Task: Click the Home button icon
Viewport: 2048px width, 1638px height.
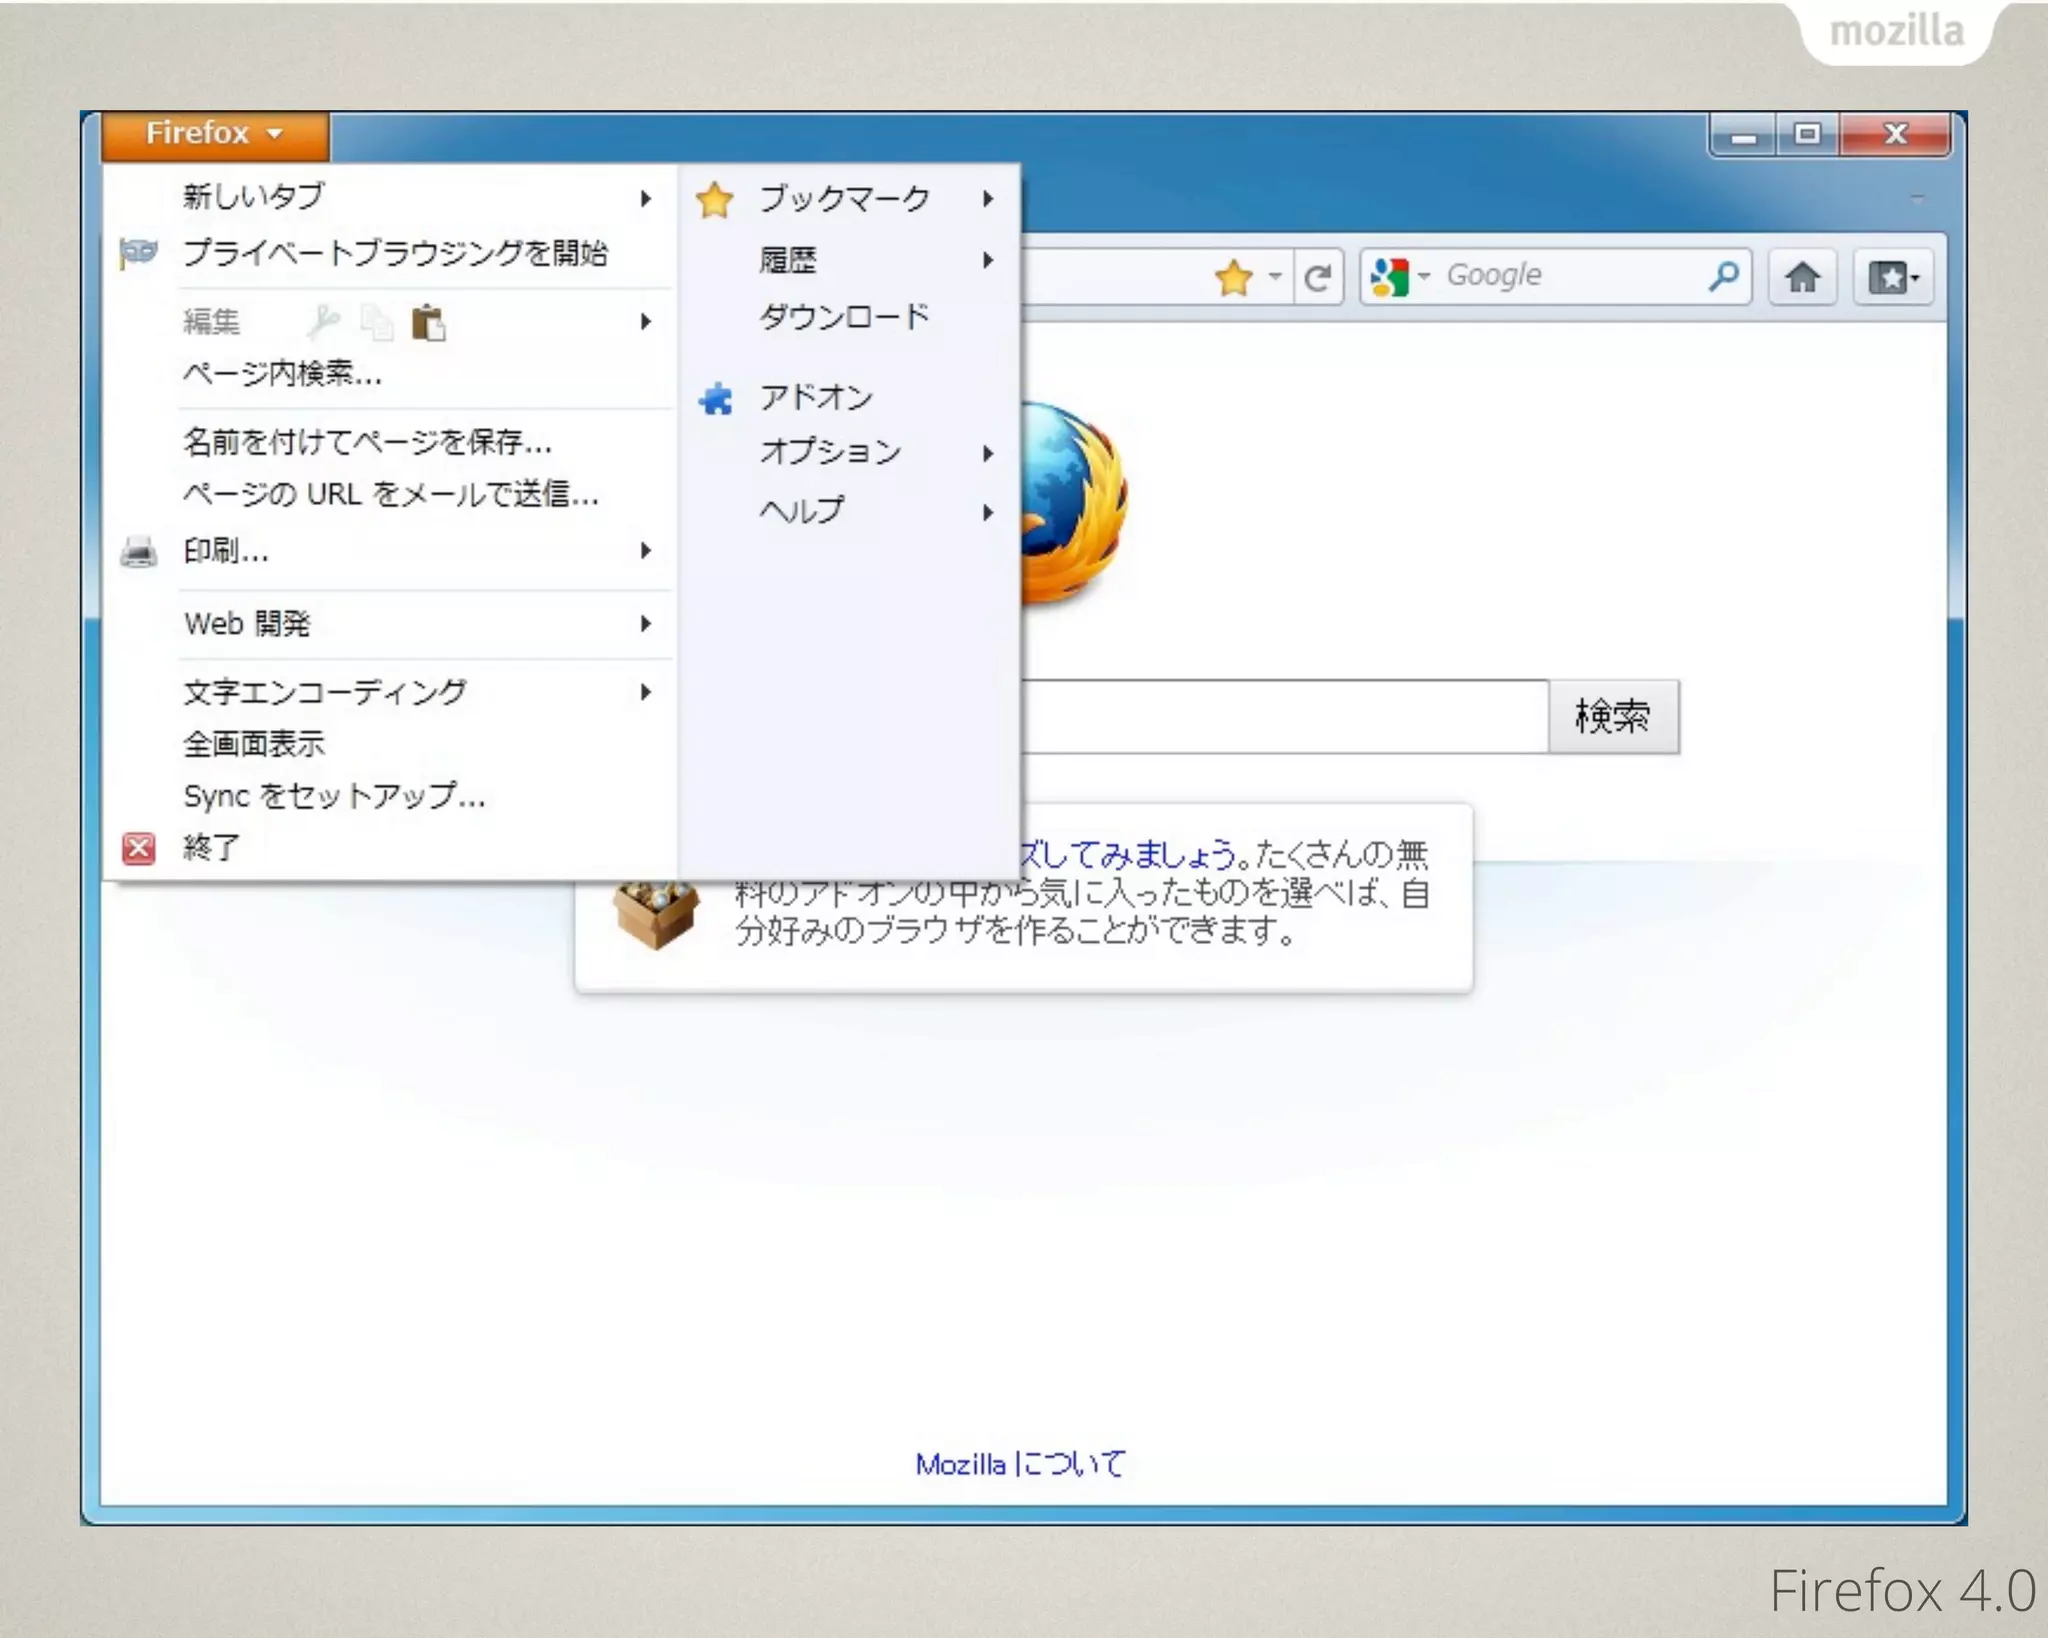Action: coord(1802,277)
